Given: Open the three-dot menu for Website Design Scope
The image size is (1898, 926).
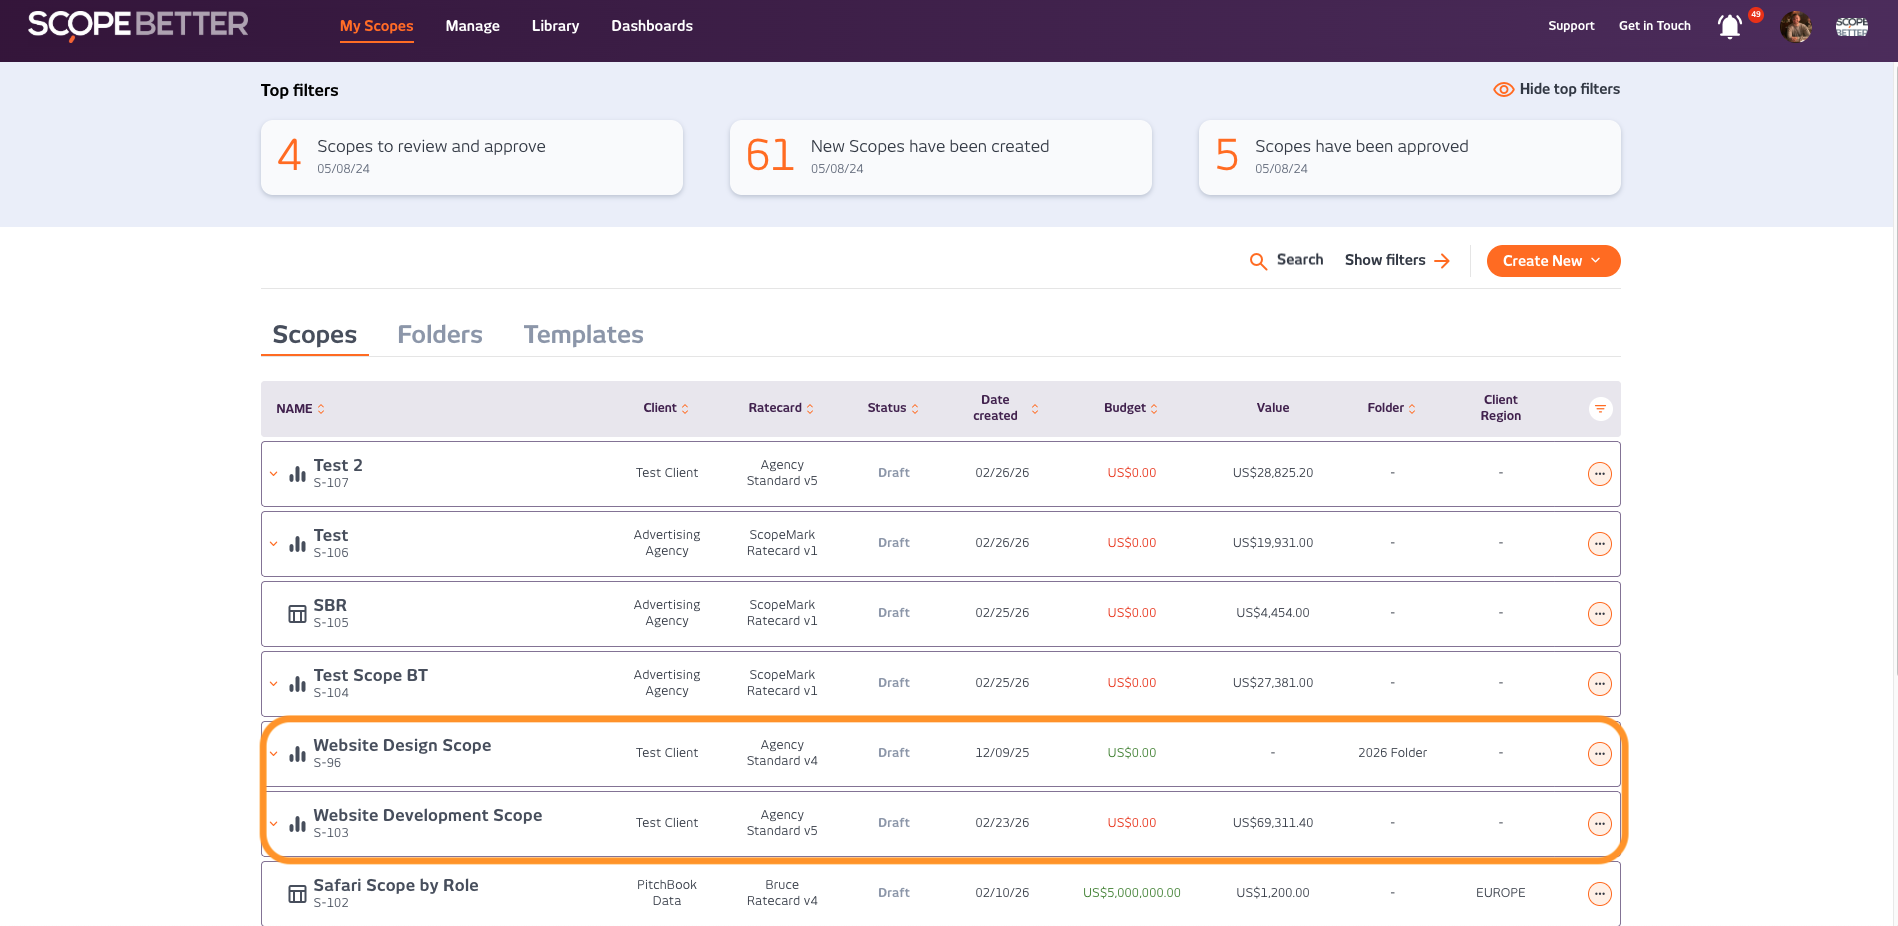Looking at the screenshot, I should pos(1599,754).
